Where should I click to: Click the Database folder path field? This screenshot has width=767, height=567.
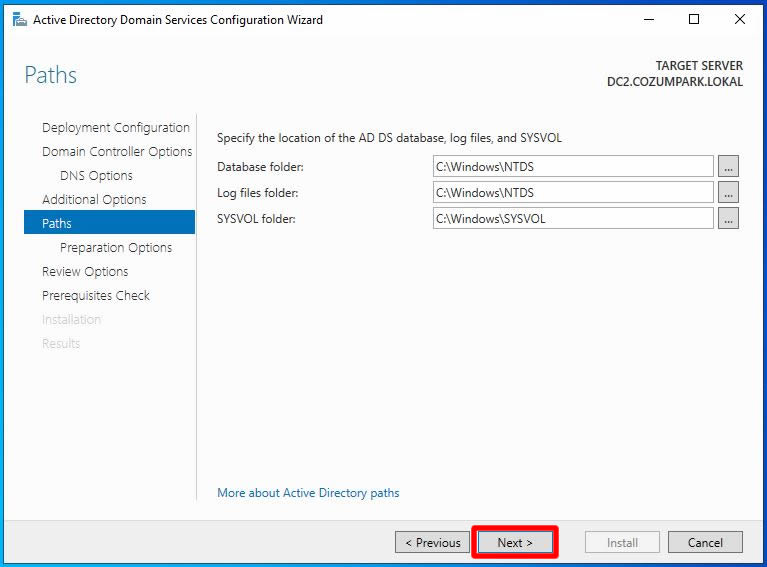(x=572, y=167)
